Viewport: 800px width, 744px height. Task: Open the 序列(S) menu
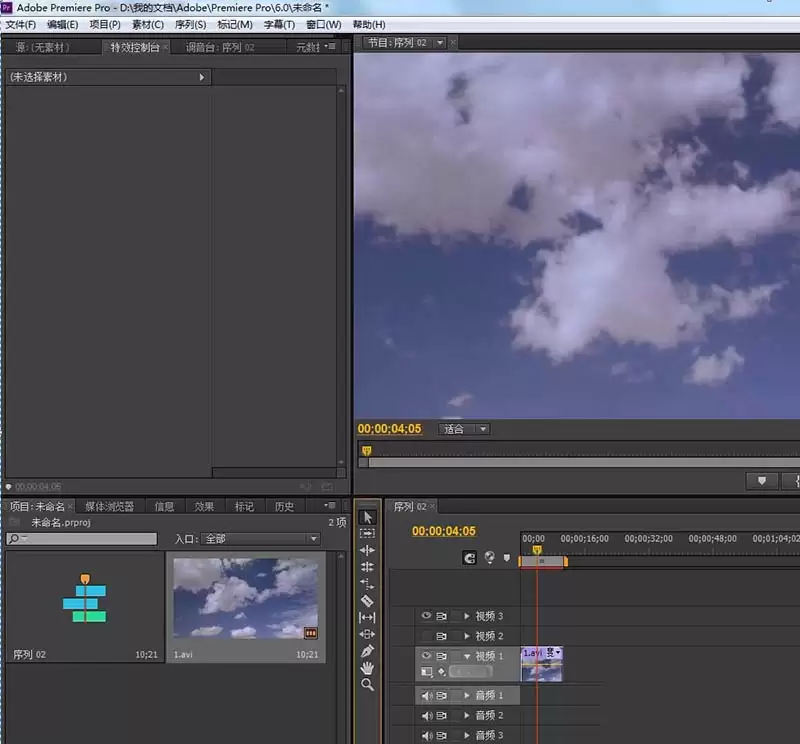(x=190, y=24)
